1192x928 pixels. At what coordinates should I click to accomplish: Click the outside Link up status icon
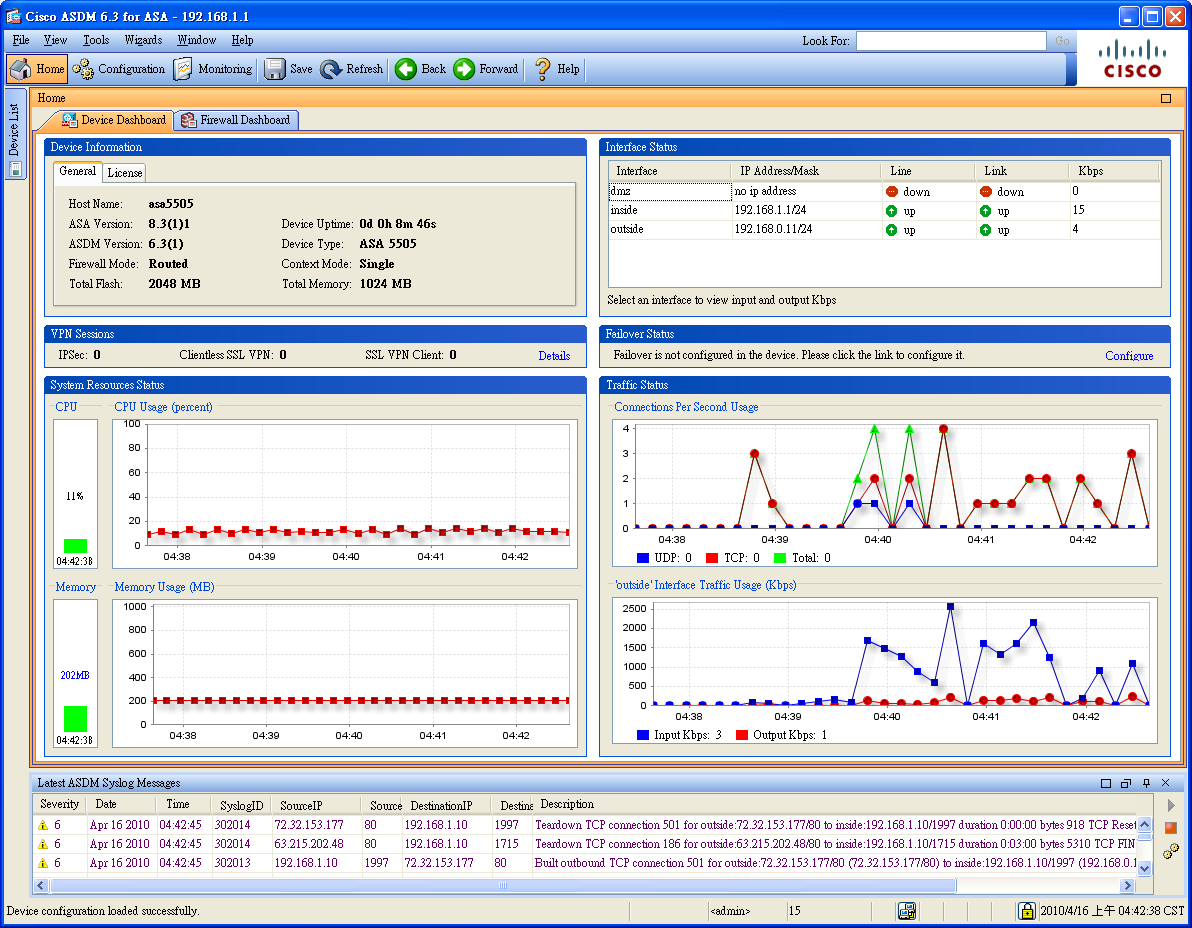(985, 230)
